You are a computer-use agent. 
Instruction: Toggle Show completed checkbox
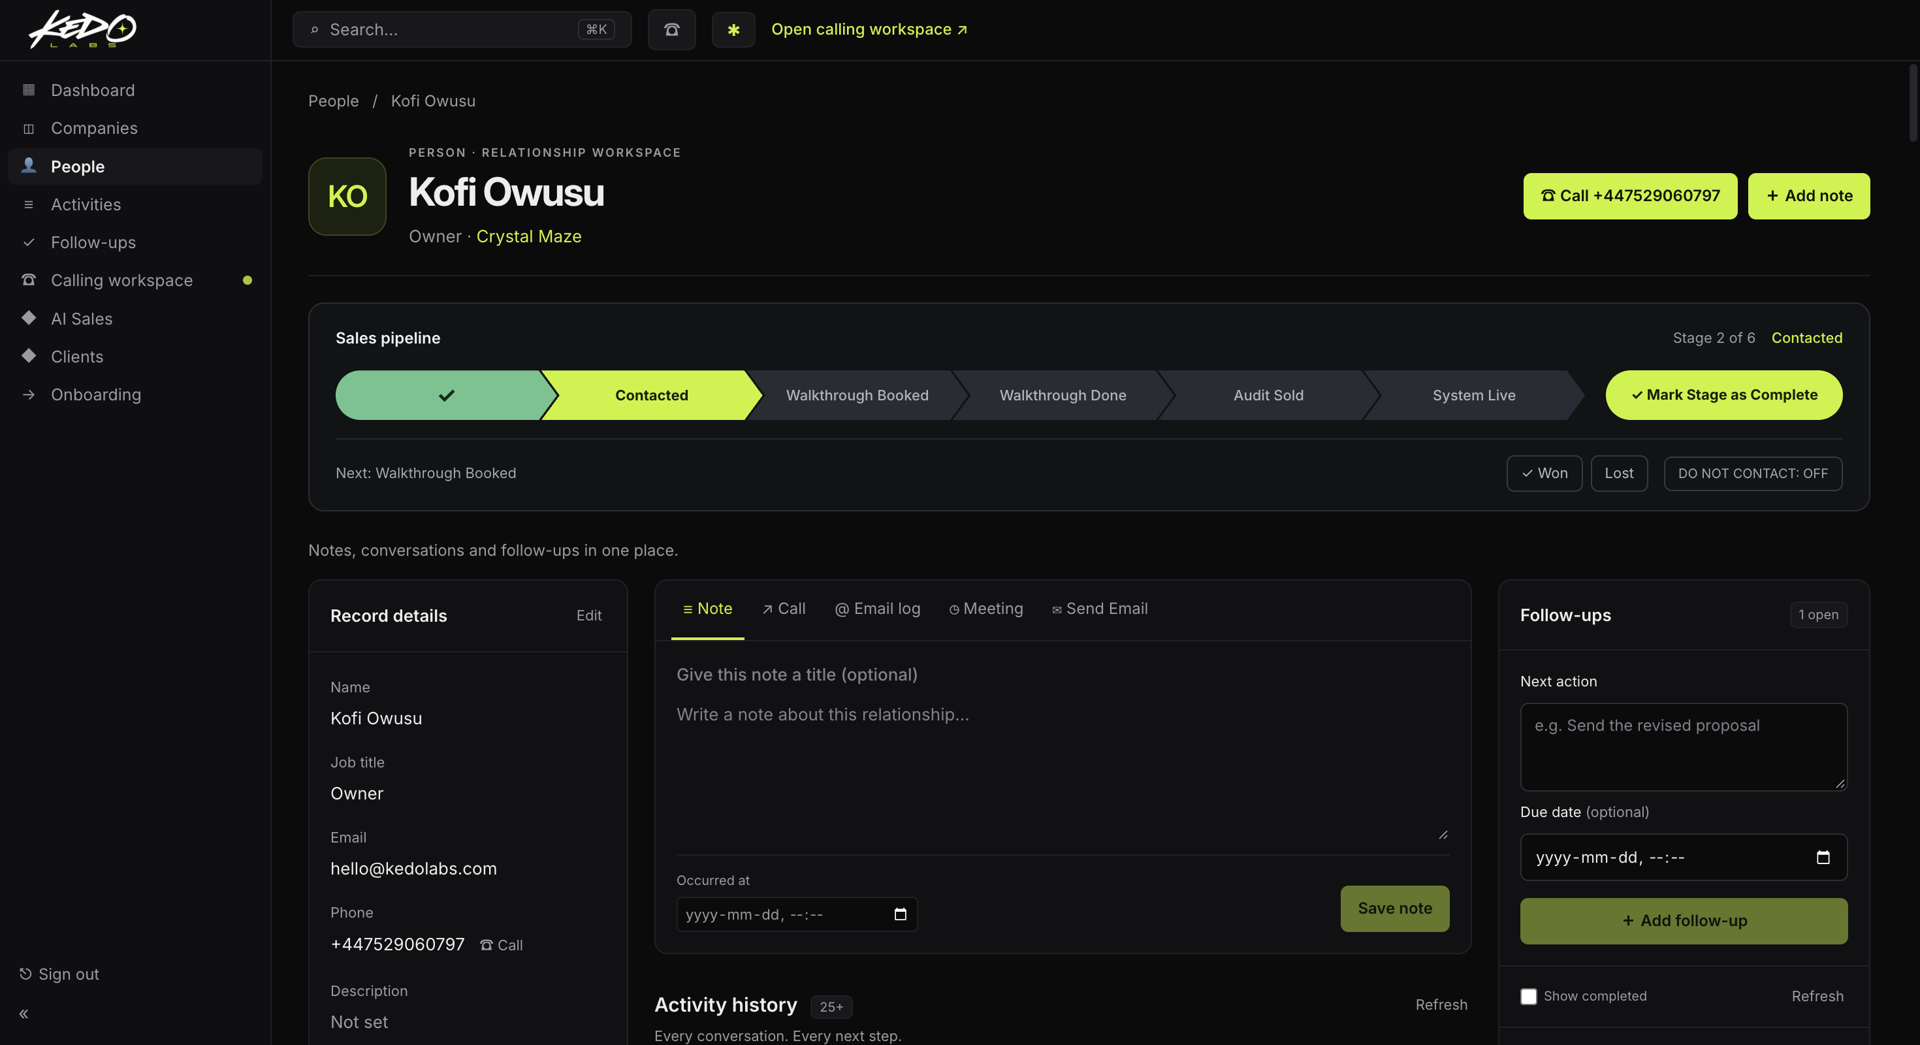1528,996
